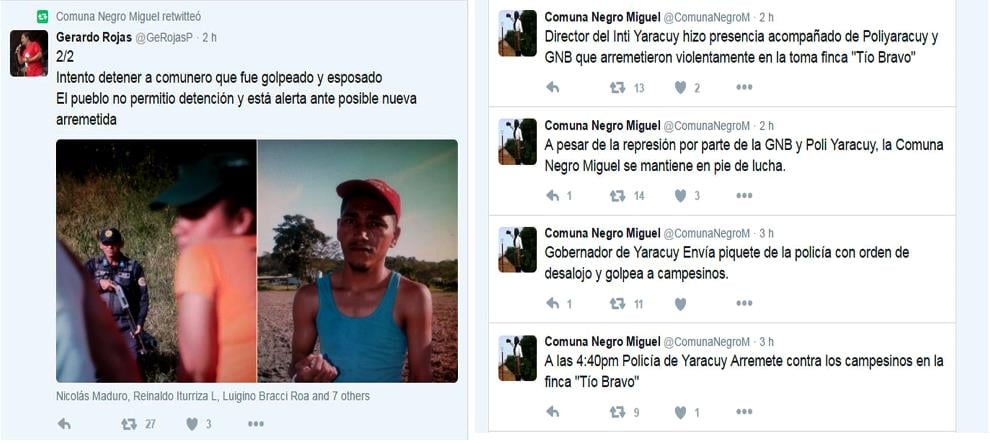The width and height of the screenshot is (990, 443).
Task: Reply to Gerardo Rojas tweet
Action: click(x=64, y=424)
